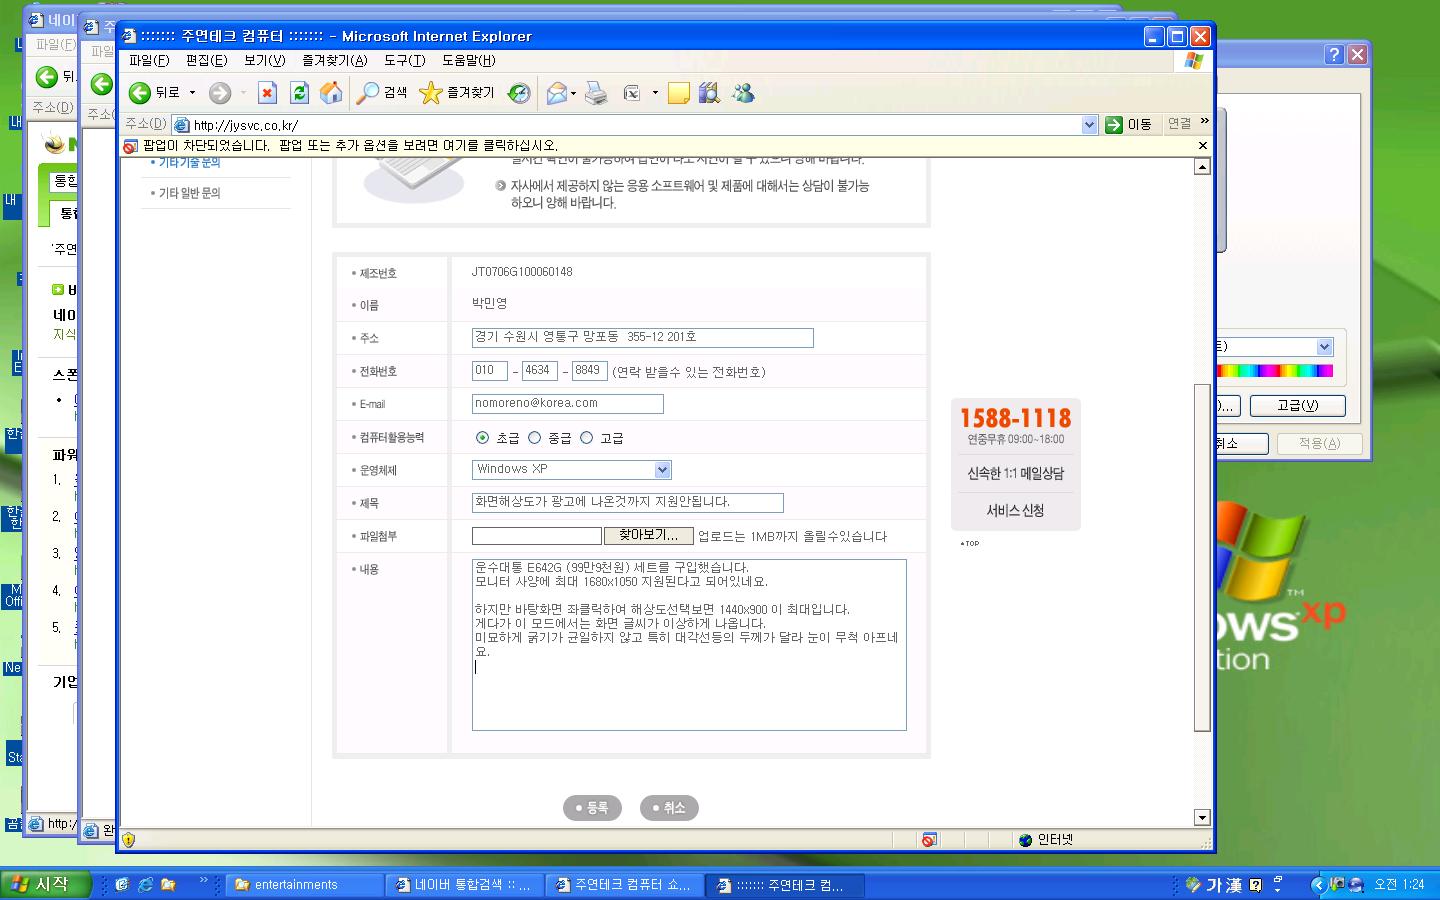Click the Print icon in toolbar
This screenshot has height=900, width=1440.
pyautogui.click(x=596, y=93)
